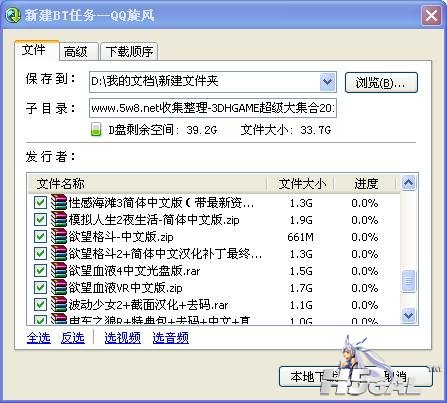Click the archive icon for 欲望格斗2+简体中文汉化补丁
The height and width of the screenshot is (403, 447).
click(59, 253)
